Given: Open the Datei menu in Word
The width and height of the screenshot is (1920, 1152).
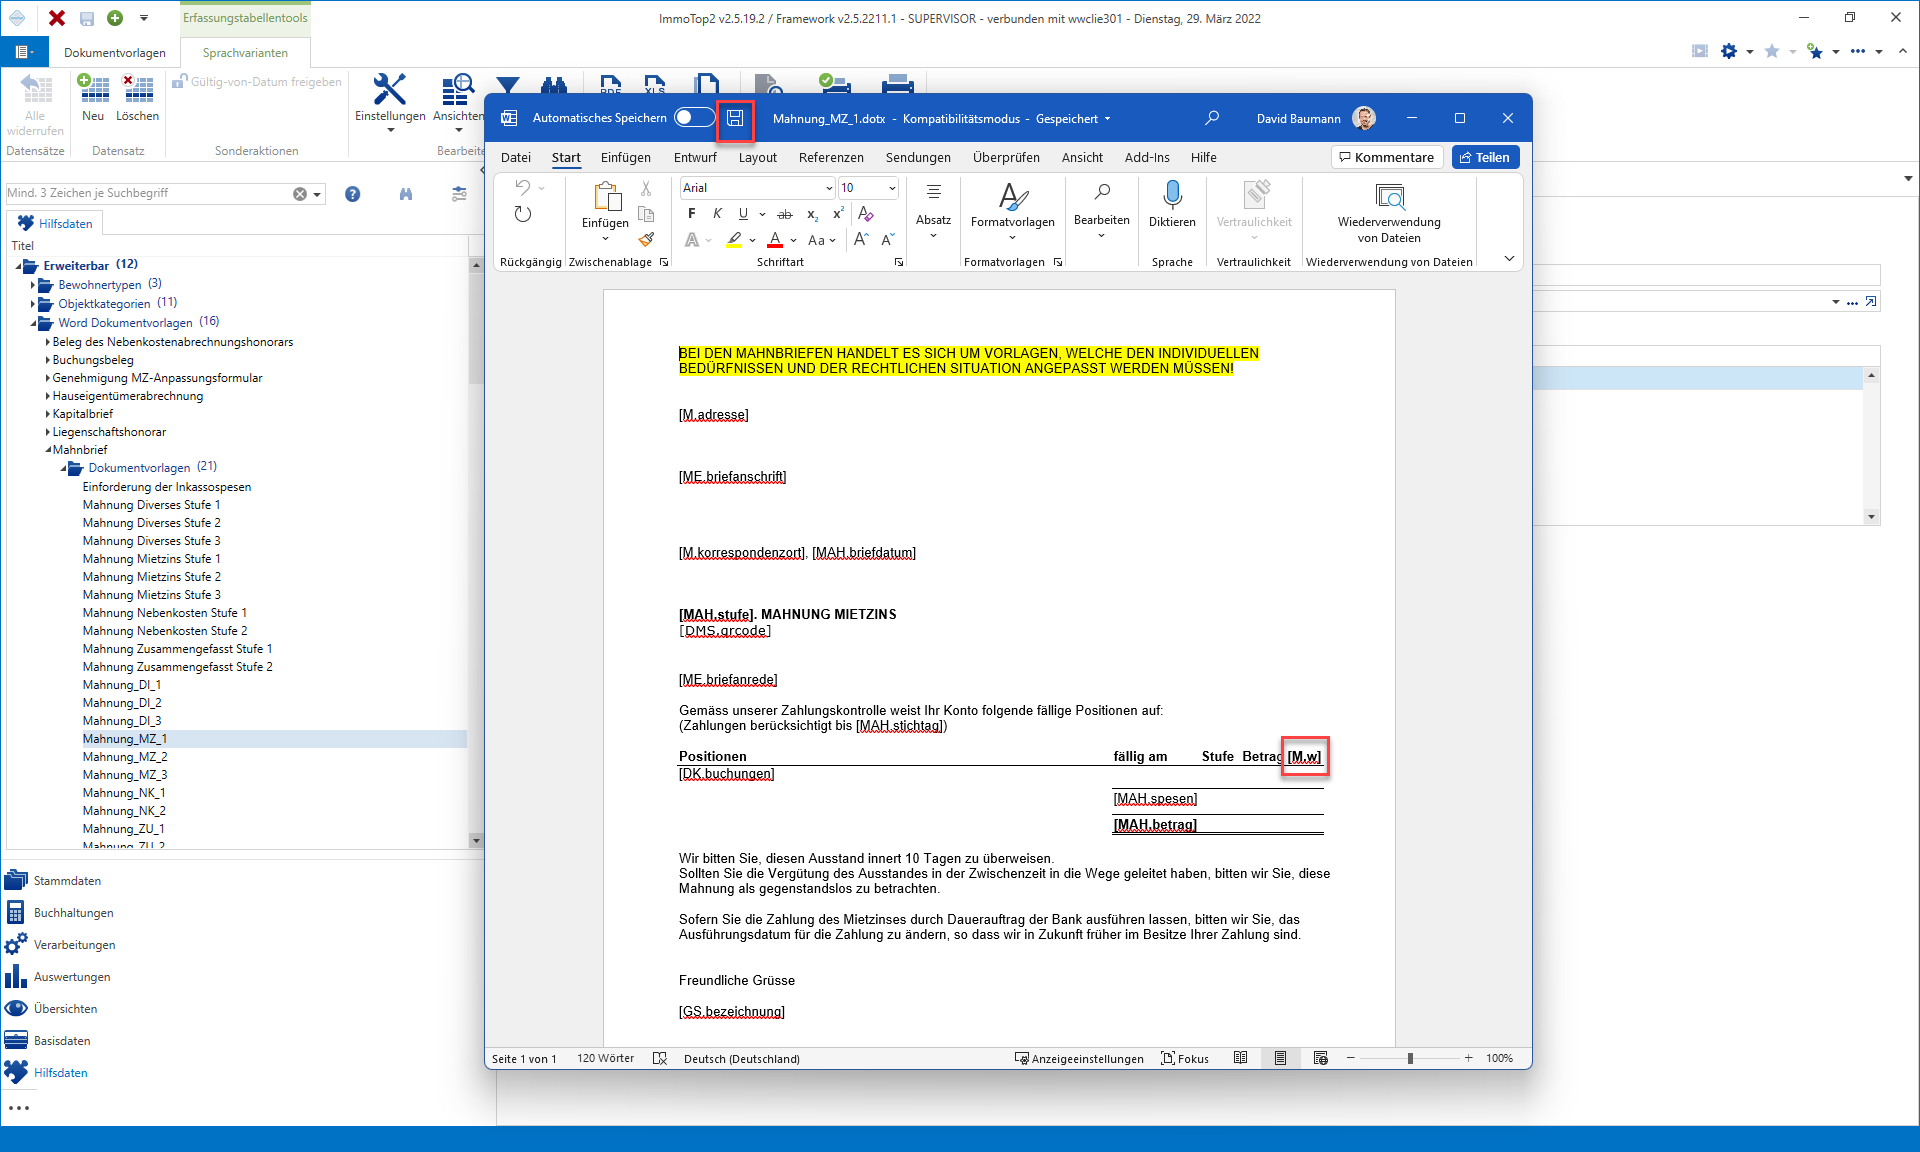Looking at the screenshot, I should 516,158.
